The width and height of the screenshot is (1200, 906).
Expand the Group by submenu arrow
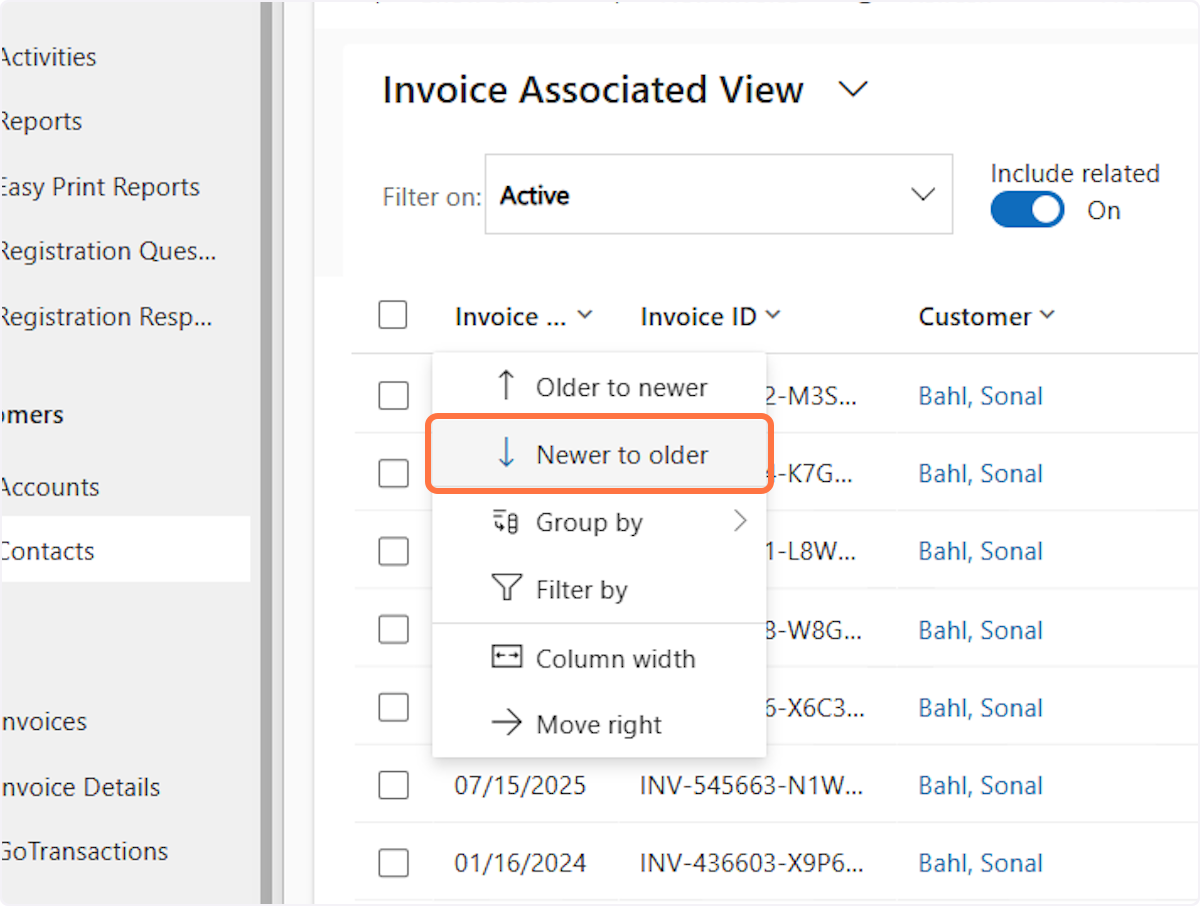pos(740,521)
